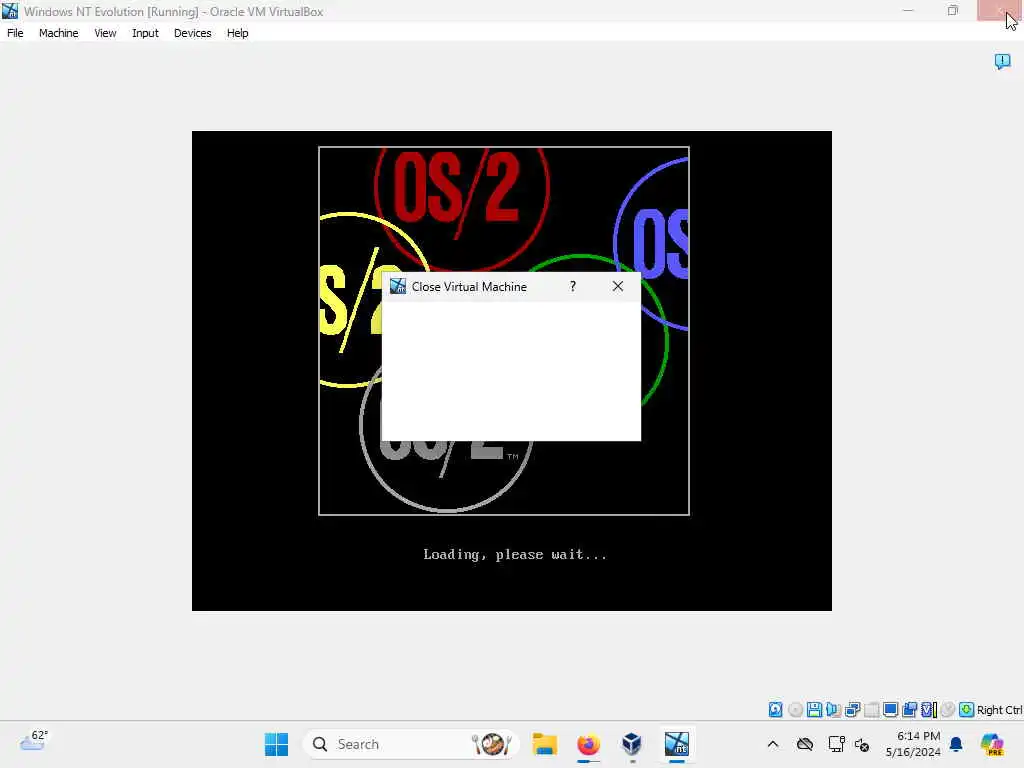
Task: Open the Windows Start menu
Action: point(276,744)
